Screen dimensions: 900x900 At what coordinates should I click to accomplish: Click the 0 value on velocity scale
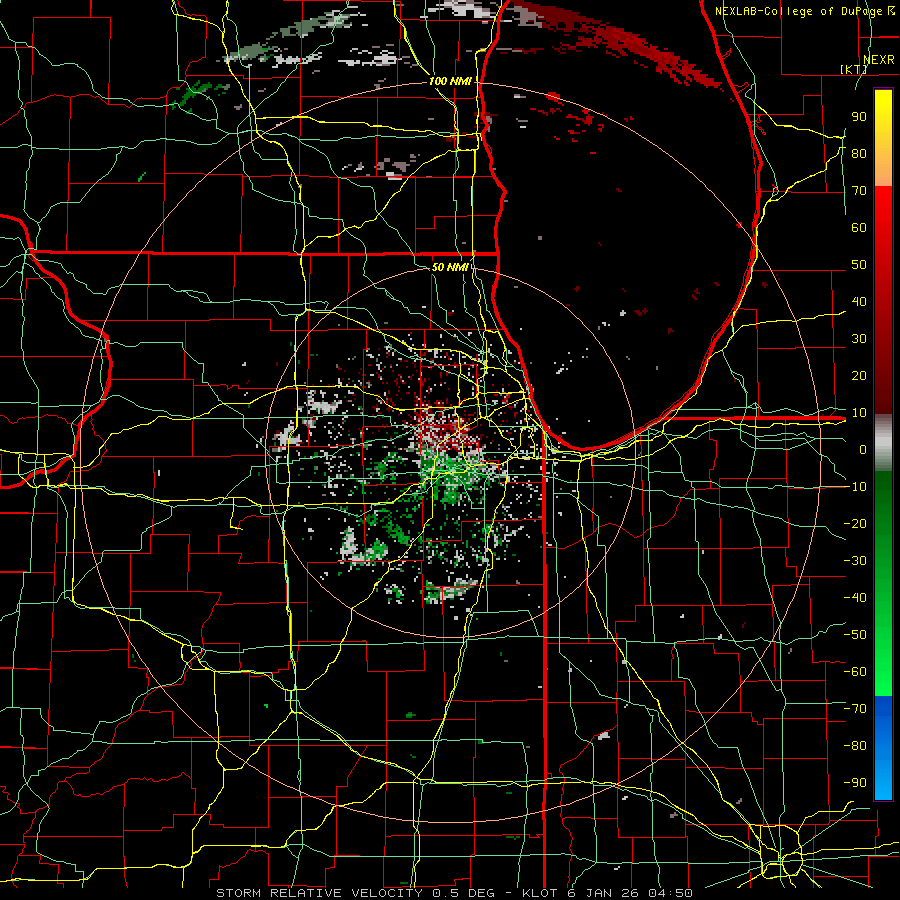coord(863,449)
